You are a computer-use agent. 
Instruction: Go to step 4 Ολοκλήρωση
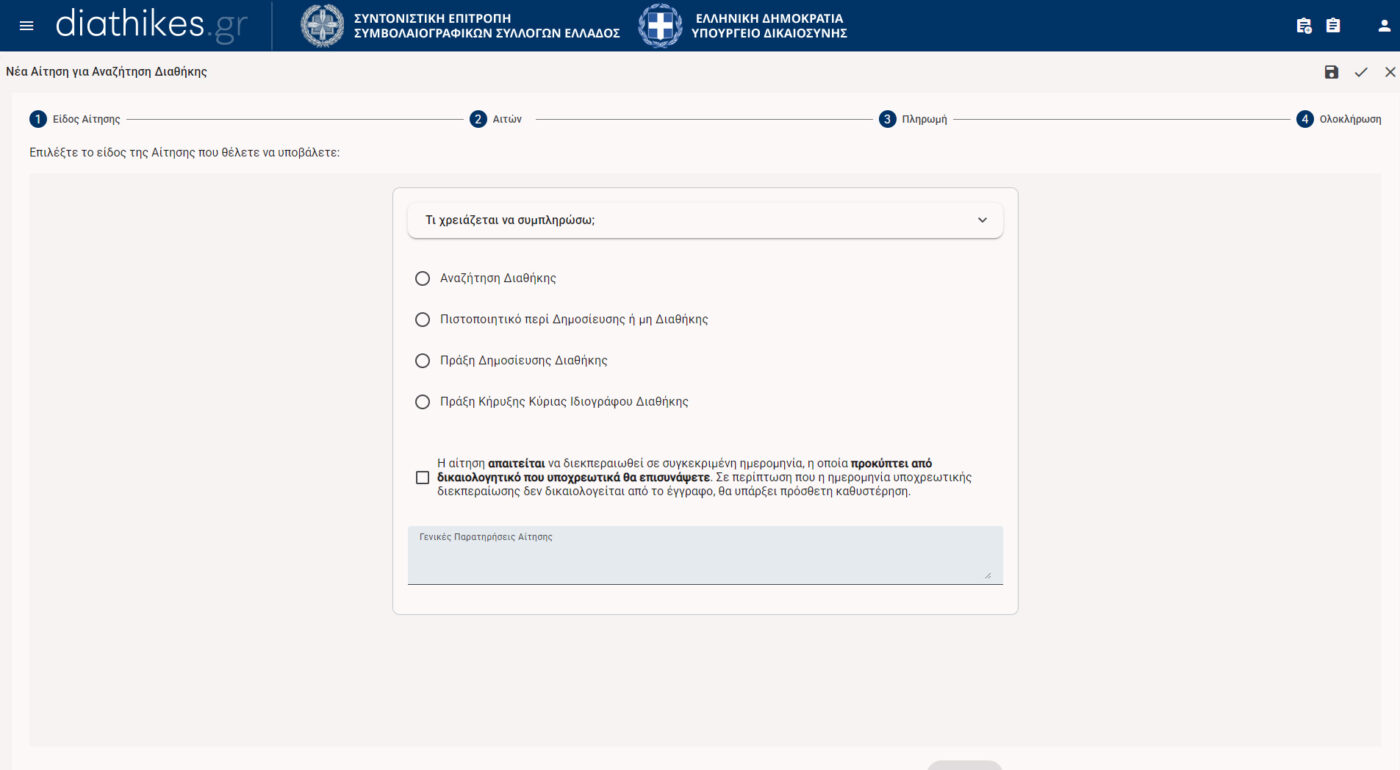tap(1339, 119)
